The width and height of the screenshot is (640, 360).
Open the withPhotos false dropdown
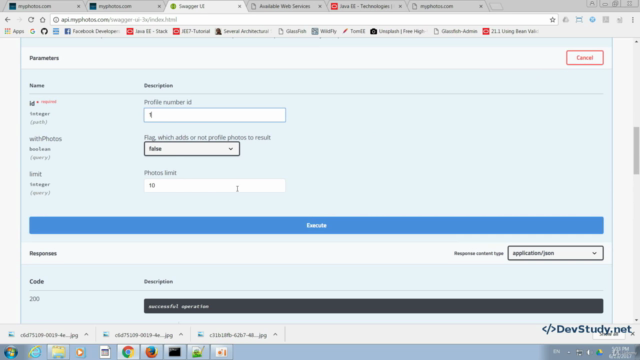click(x=191, y=149)
